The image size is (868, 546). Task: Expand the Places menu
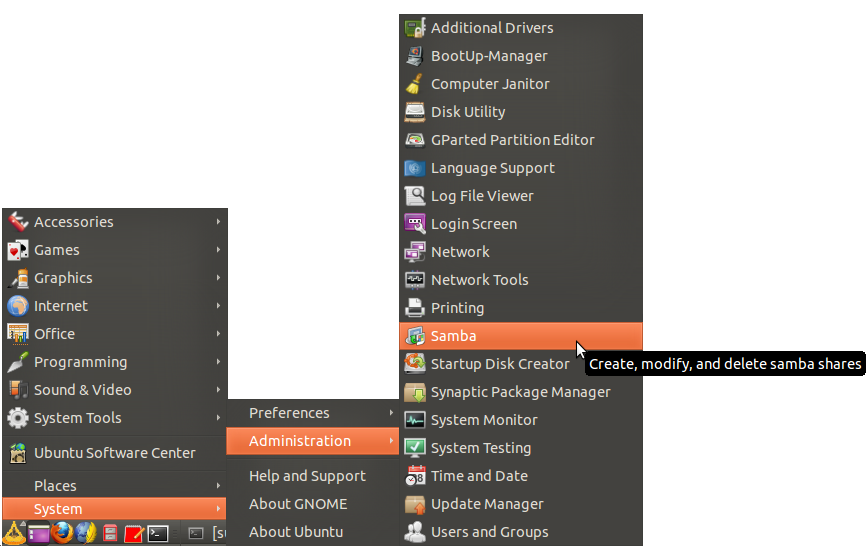pos(115,486)
